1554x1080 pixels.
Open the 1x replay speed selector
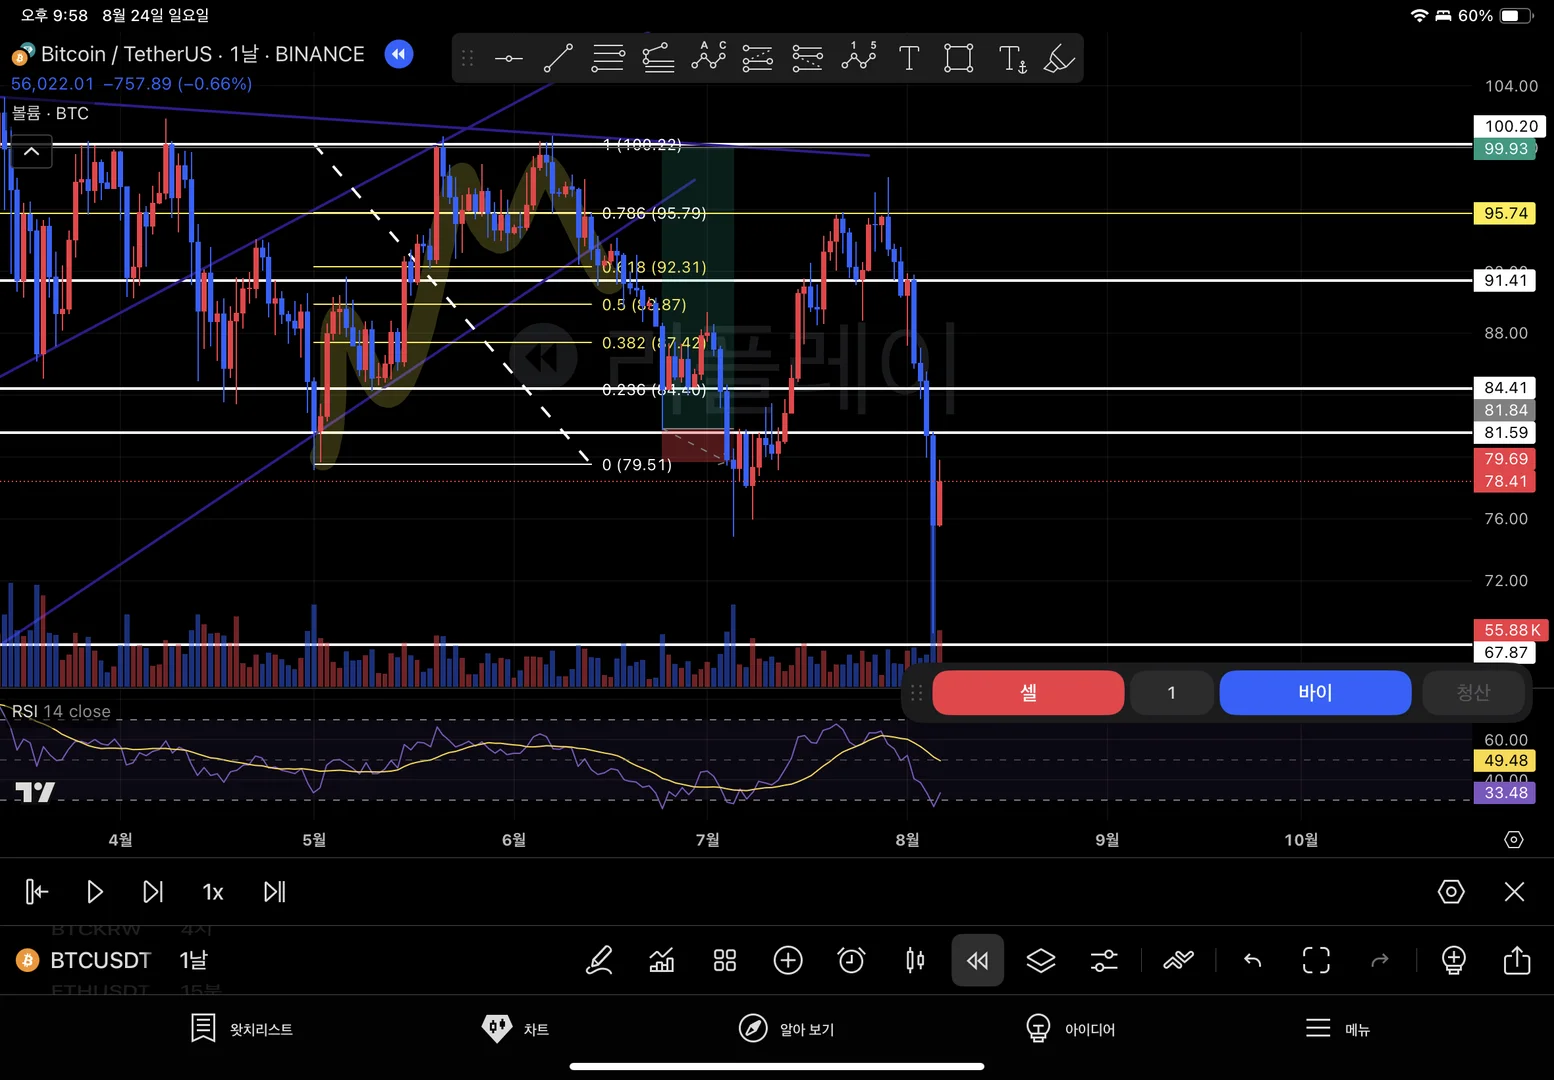pos(213,892)
